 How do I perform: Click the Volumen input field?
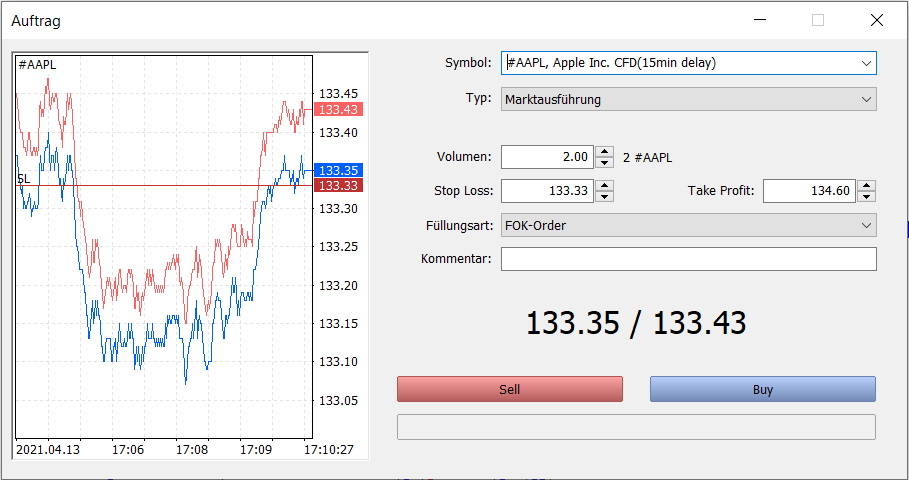(x=547, y=157)
